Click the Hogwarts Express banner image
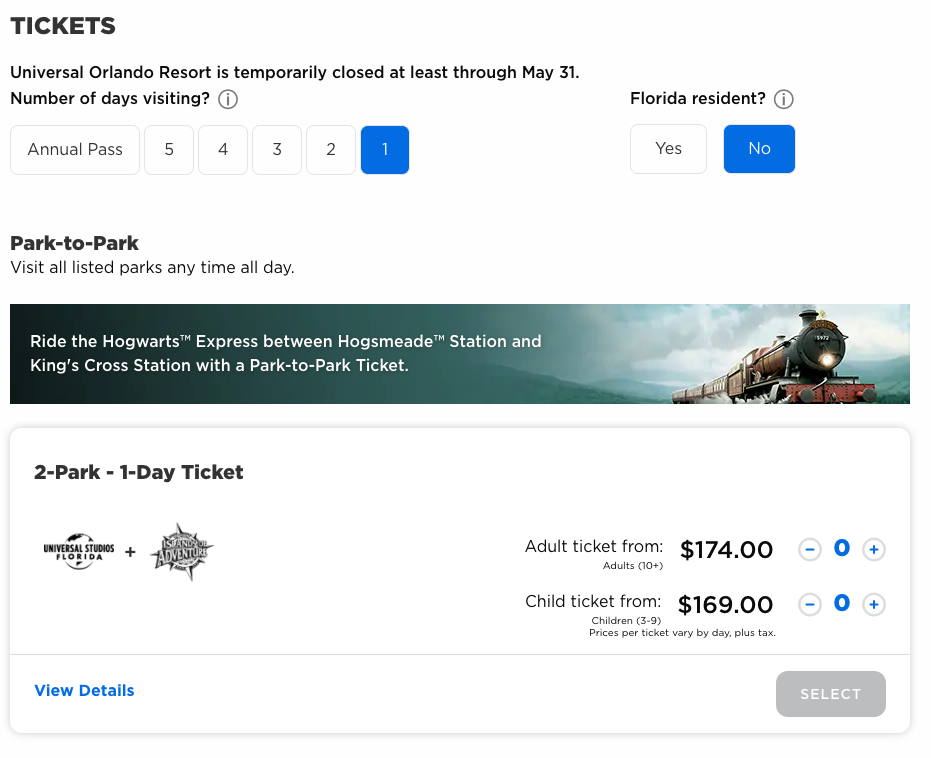Image resolution: width=931 pixels, height=758 pixels. coord(460,354)
